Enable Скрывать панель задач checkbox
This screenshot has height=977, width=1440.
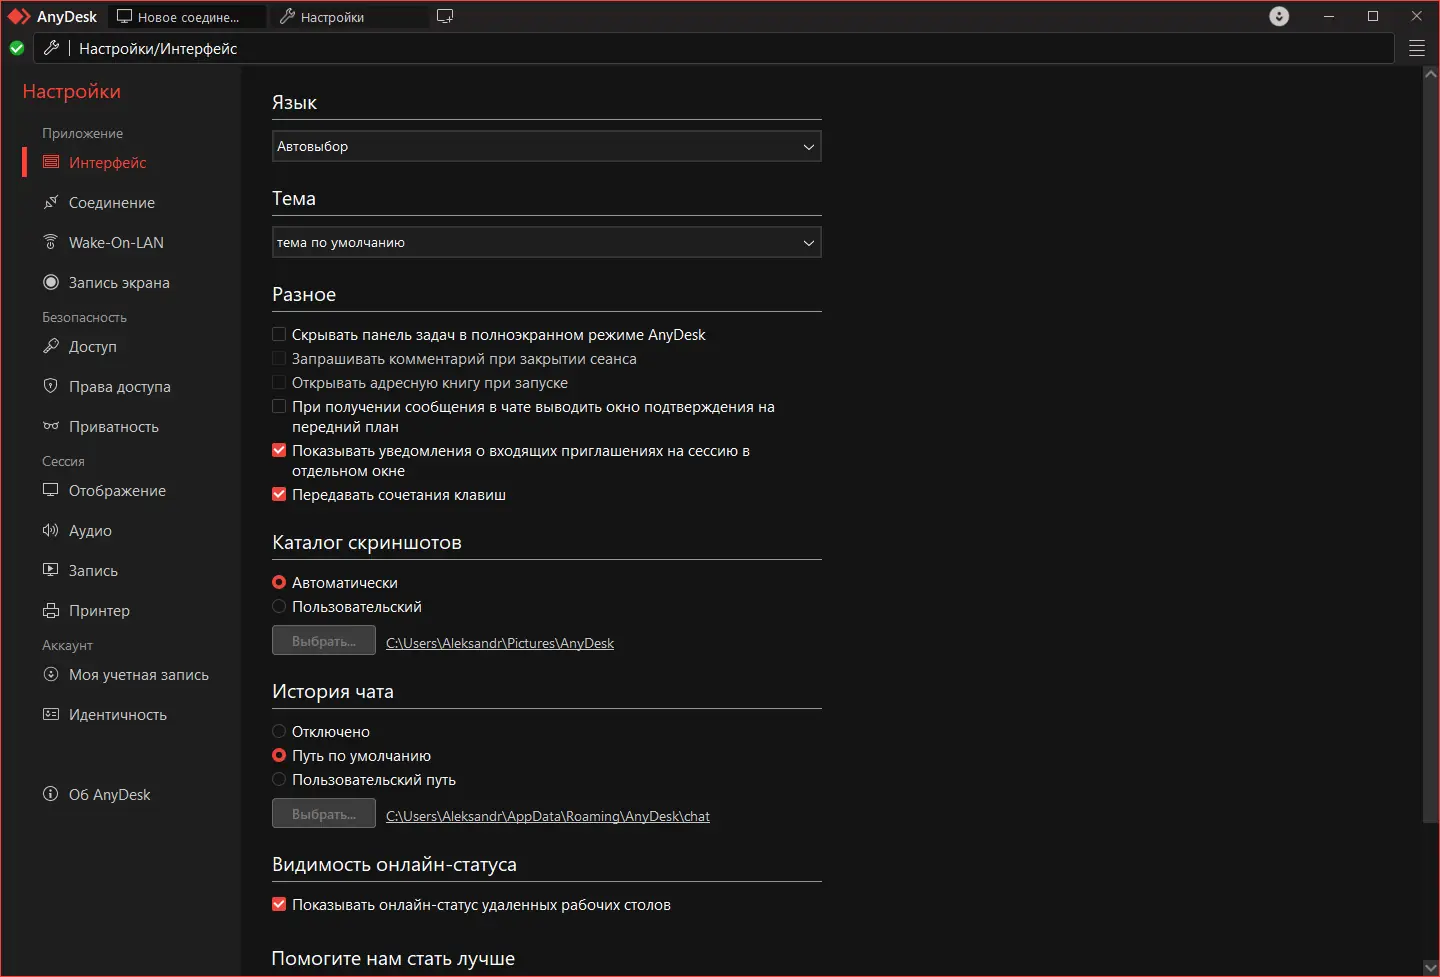[279, 334]
